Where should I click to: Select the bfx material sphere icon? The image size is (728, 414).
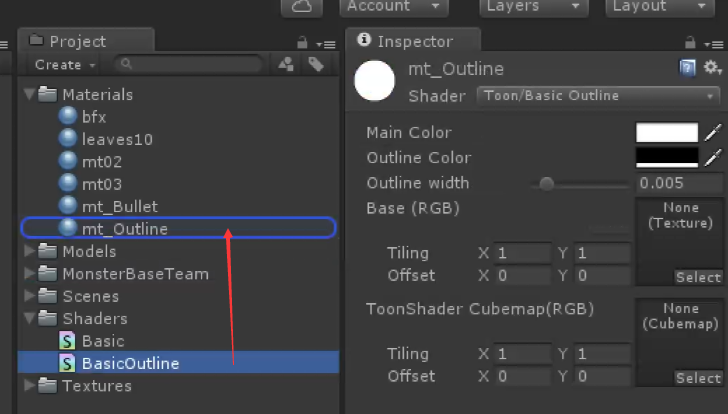[x=68, y=116]
